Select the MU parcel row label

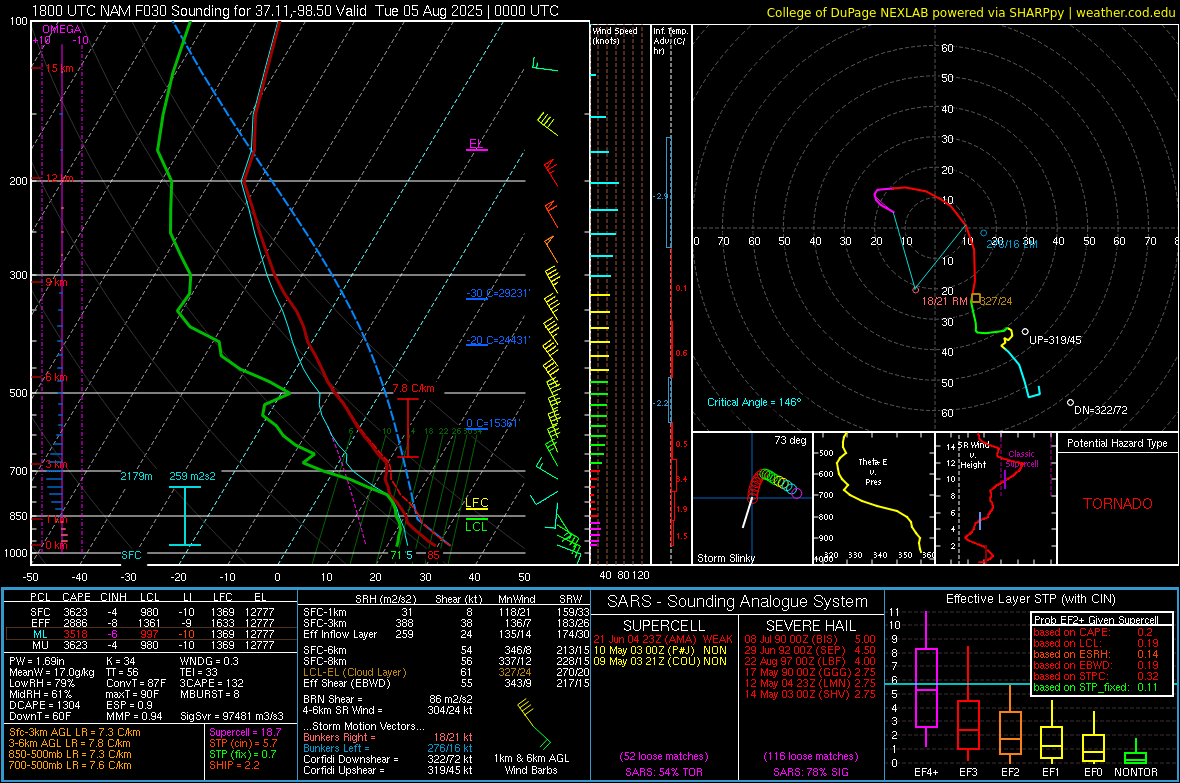click(x=40, y=645)
